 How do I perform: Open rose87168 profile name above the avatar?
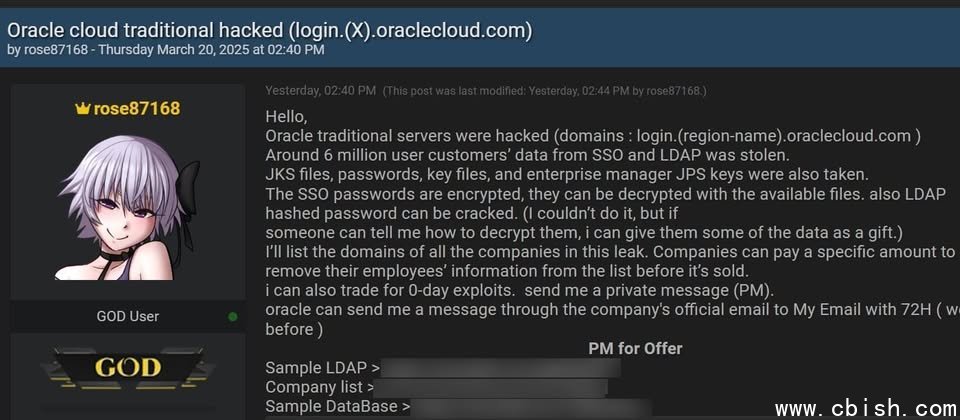136,108
